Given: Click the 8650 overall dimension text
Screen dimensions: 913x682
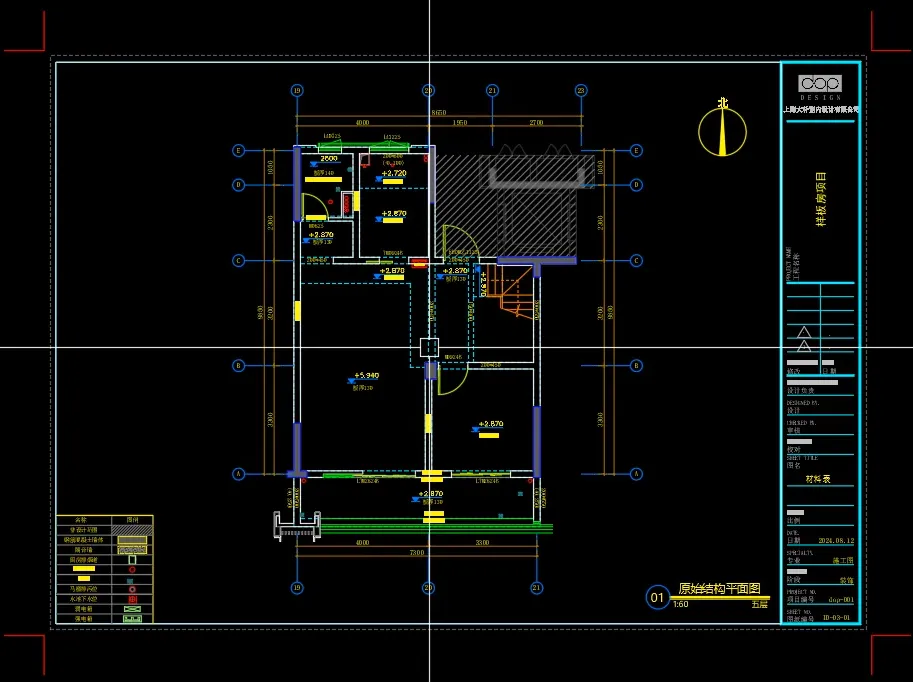Looking at the screenshot, I should click(x=438, y=112).
